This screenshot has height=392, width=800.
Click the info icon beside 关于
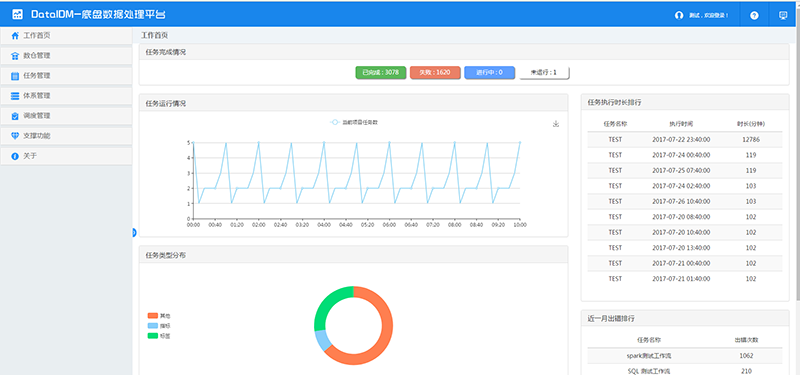[x=15, y=156]
